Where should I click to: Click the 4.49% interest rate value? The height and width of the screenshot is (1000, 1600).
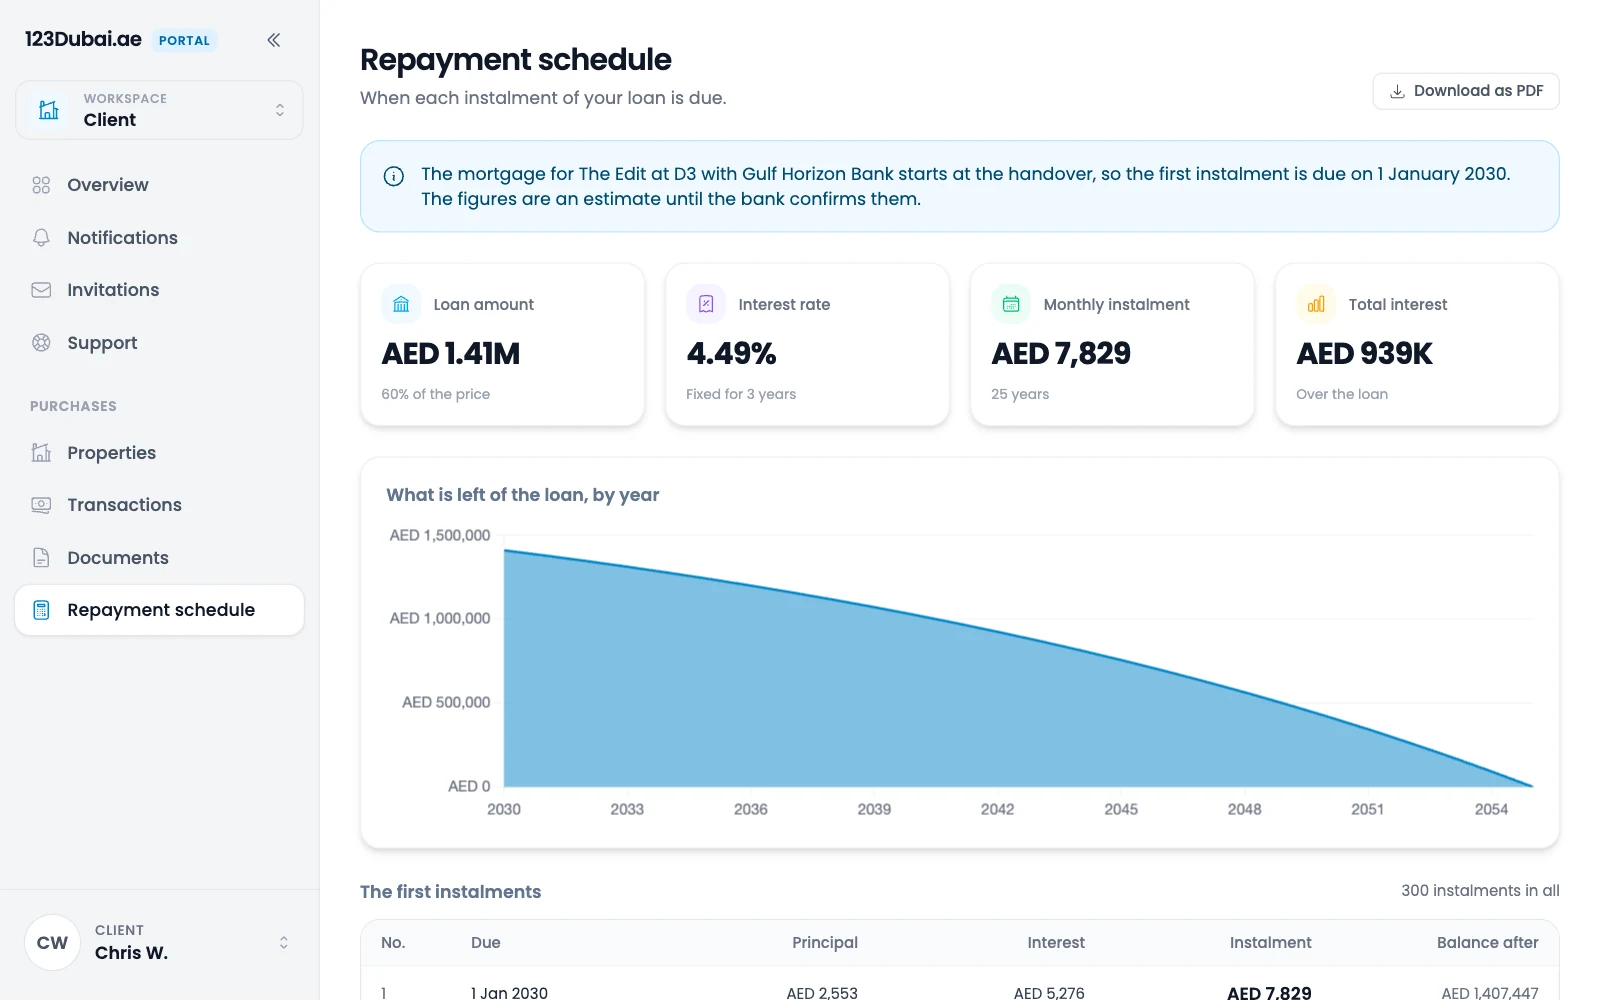(x=731, y=353)
